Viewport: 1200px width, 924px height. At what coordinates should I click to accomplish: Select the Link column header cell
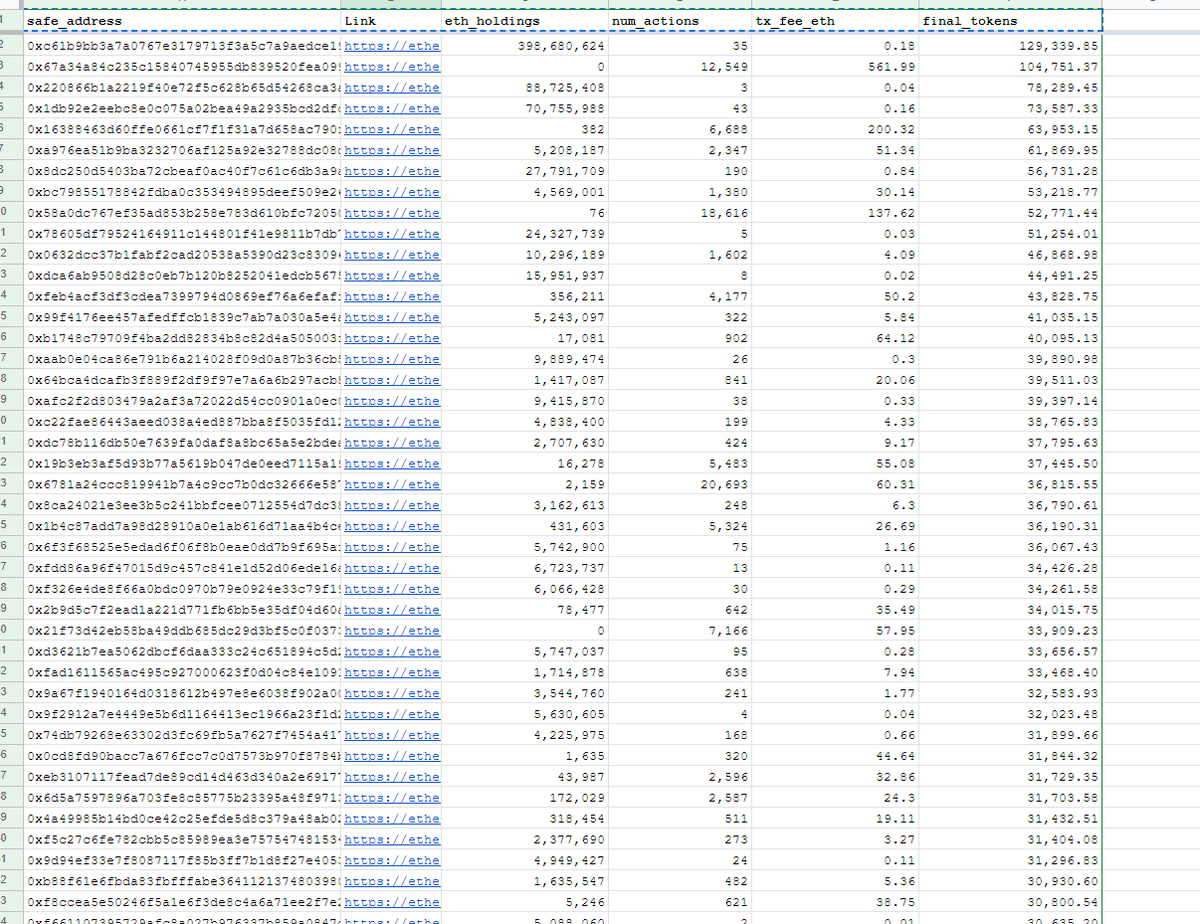click(391, 20)
